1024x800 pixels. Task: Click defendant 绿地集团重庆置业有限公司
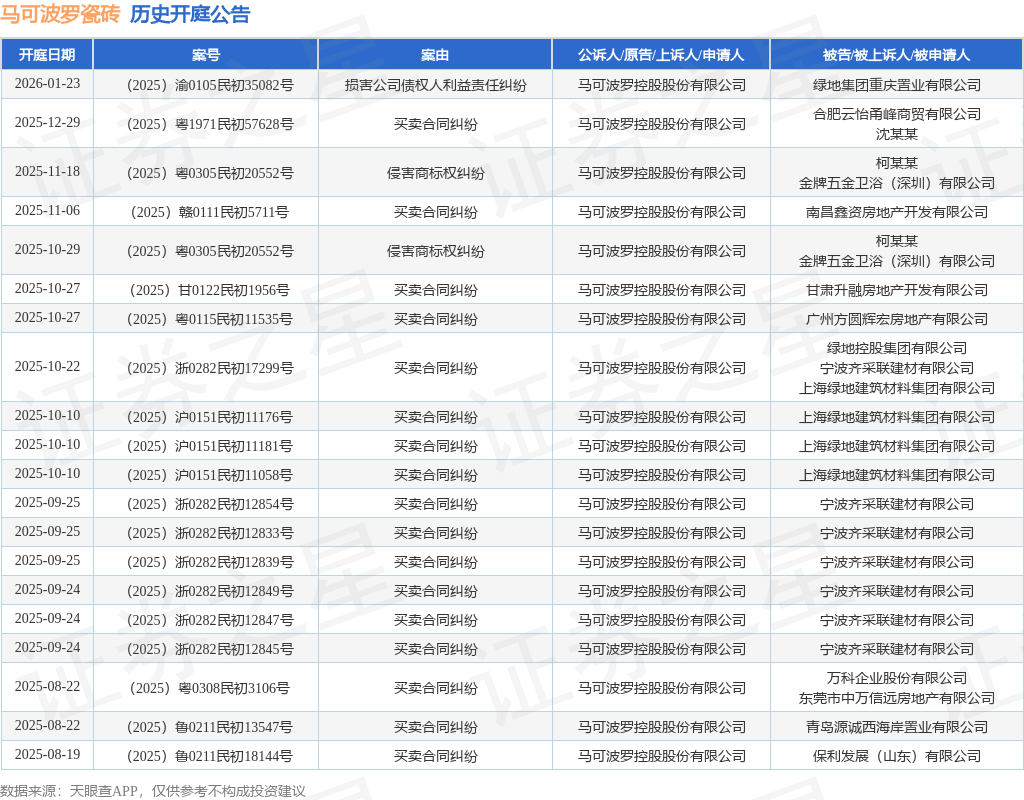pos(897,85)
